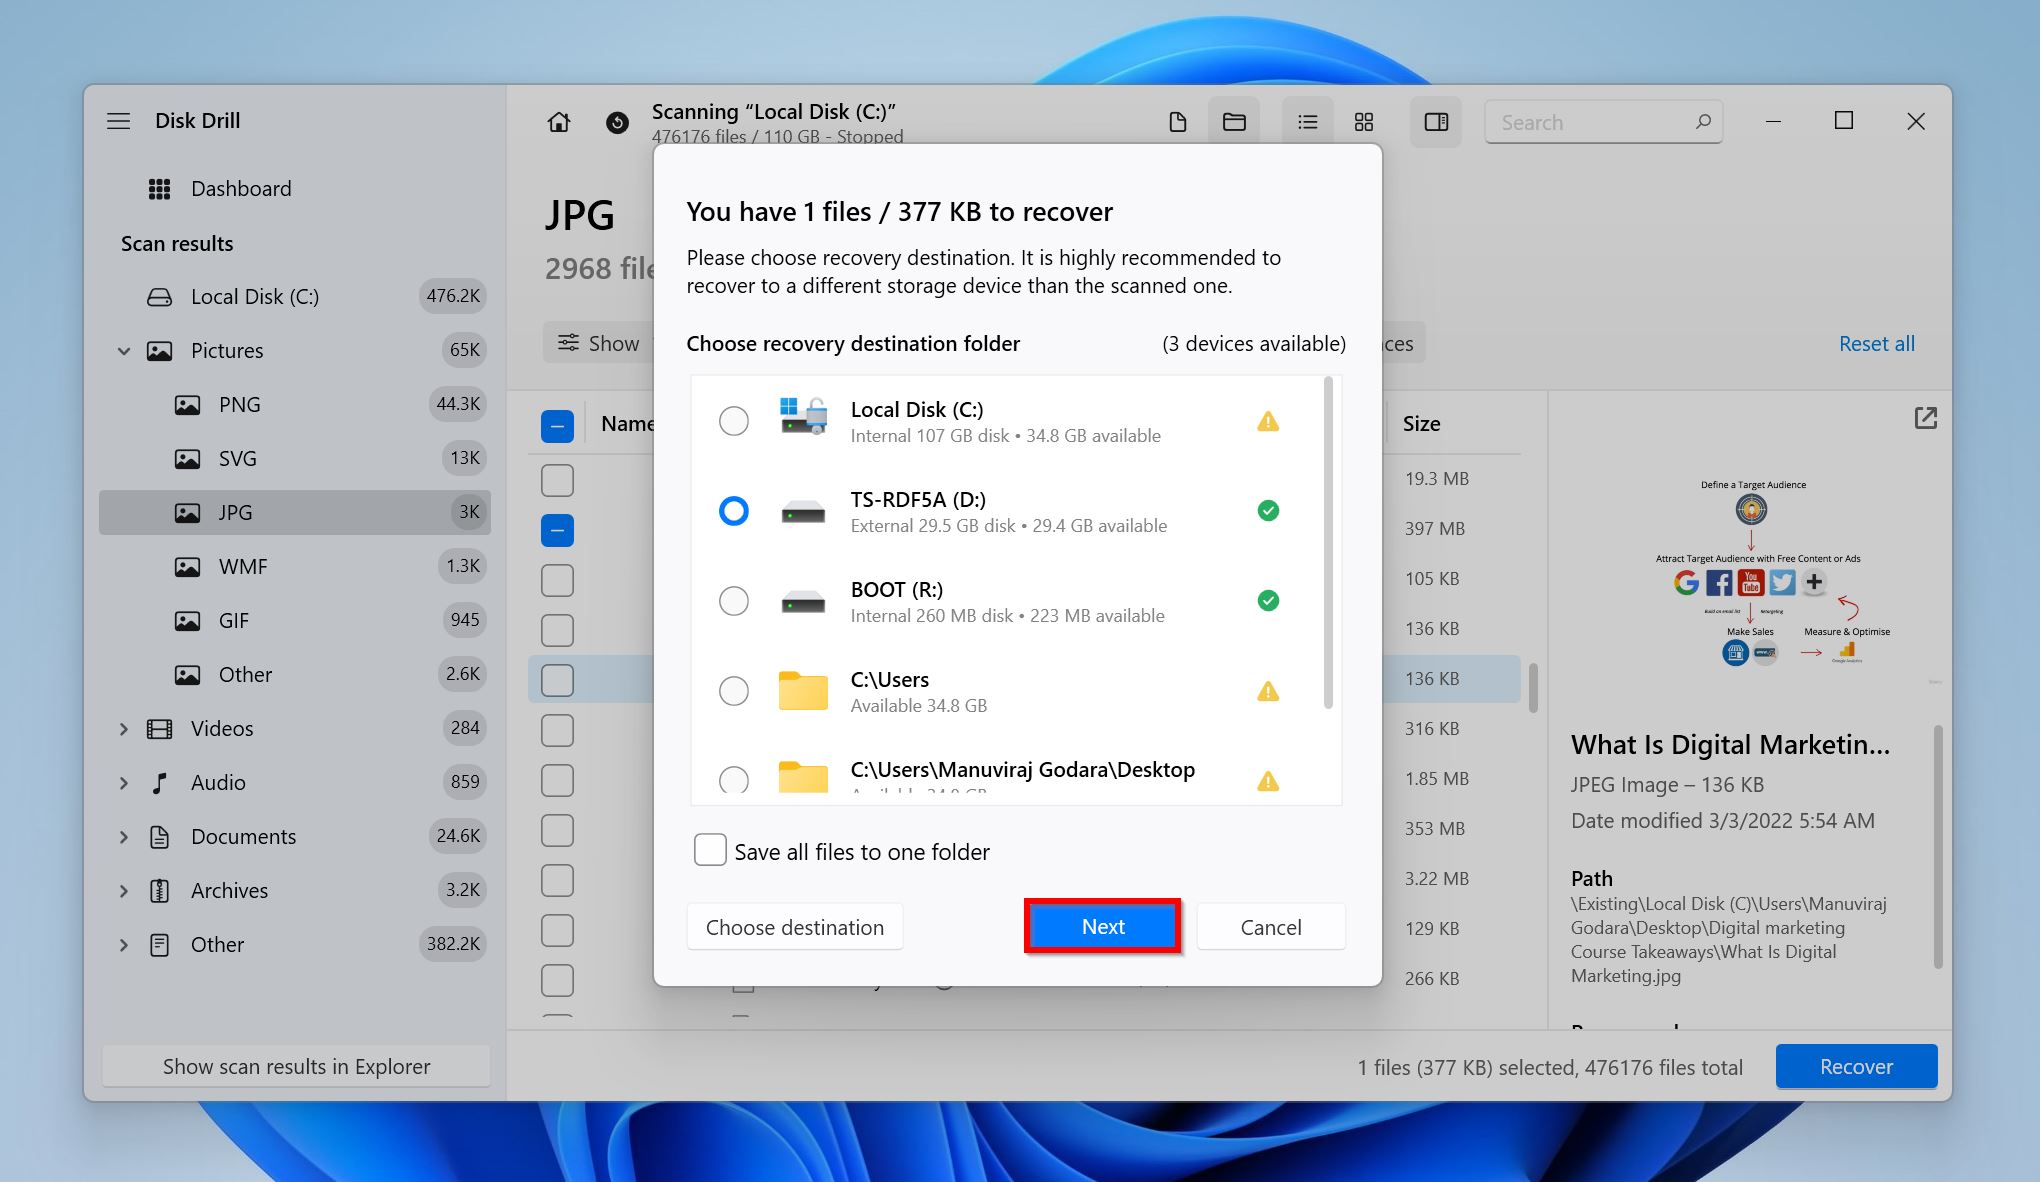Expand the Audio category in sidebar
This screenshot has height=1182, width=2040.
coord(124,781)
